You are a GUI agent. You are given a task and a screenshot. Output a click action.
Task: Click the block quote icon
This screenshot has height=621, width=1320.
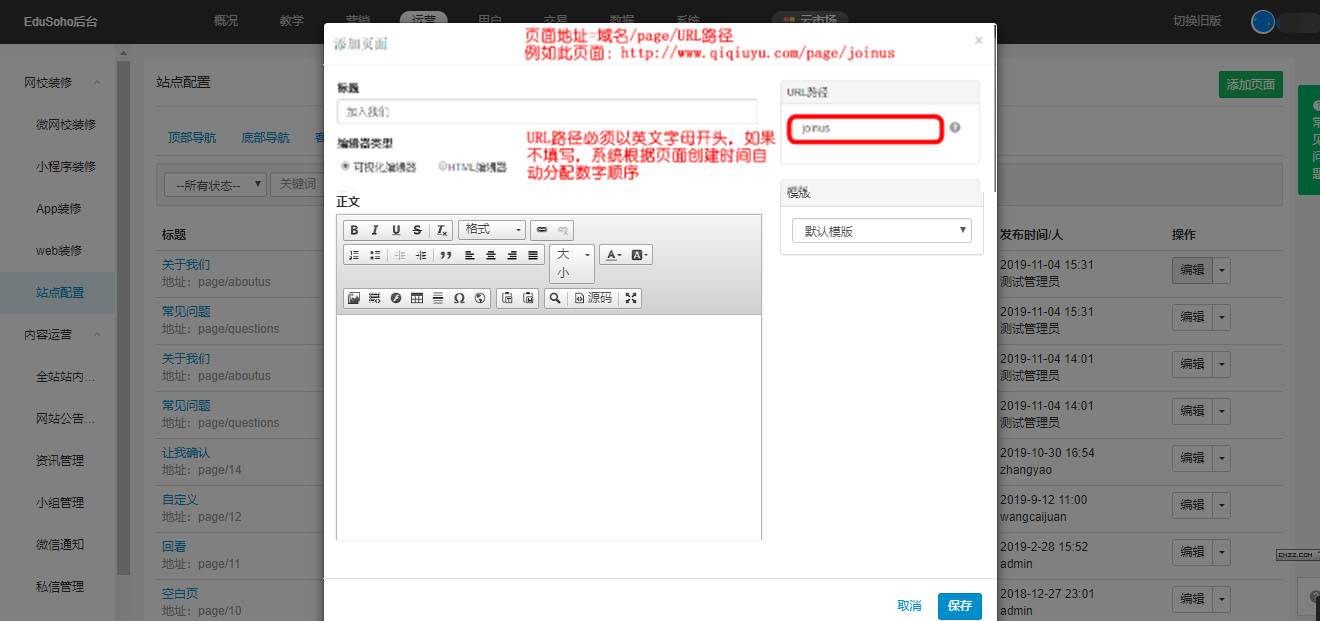(x=446, y=255)
